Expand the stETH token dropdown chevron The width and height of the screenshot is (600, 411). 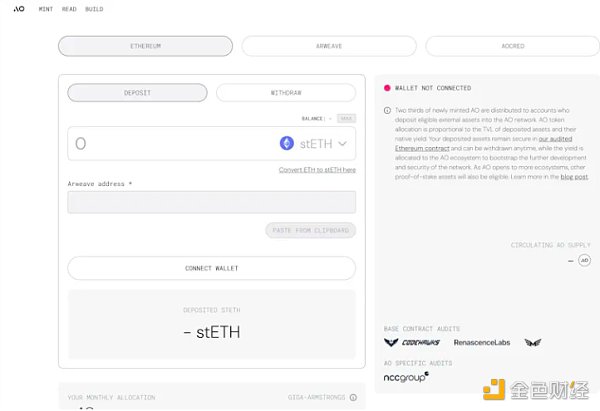click(342, 144)
